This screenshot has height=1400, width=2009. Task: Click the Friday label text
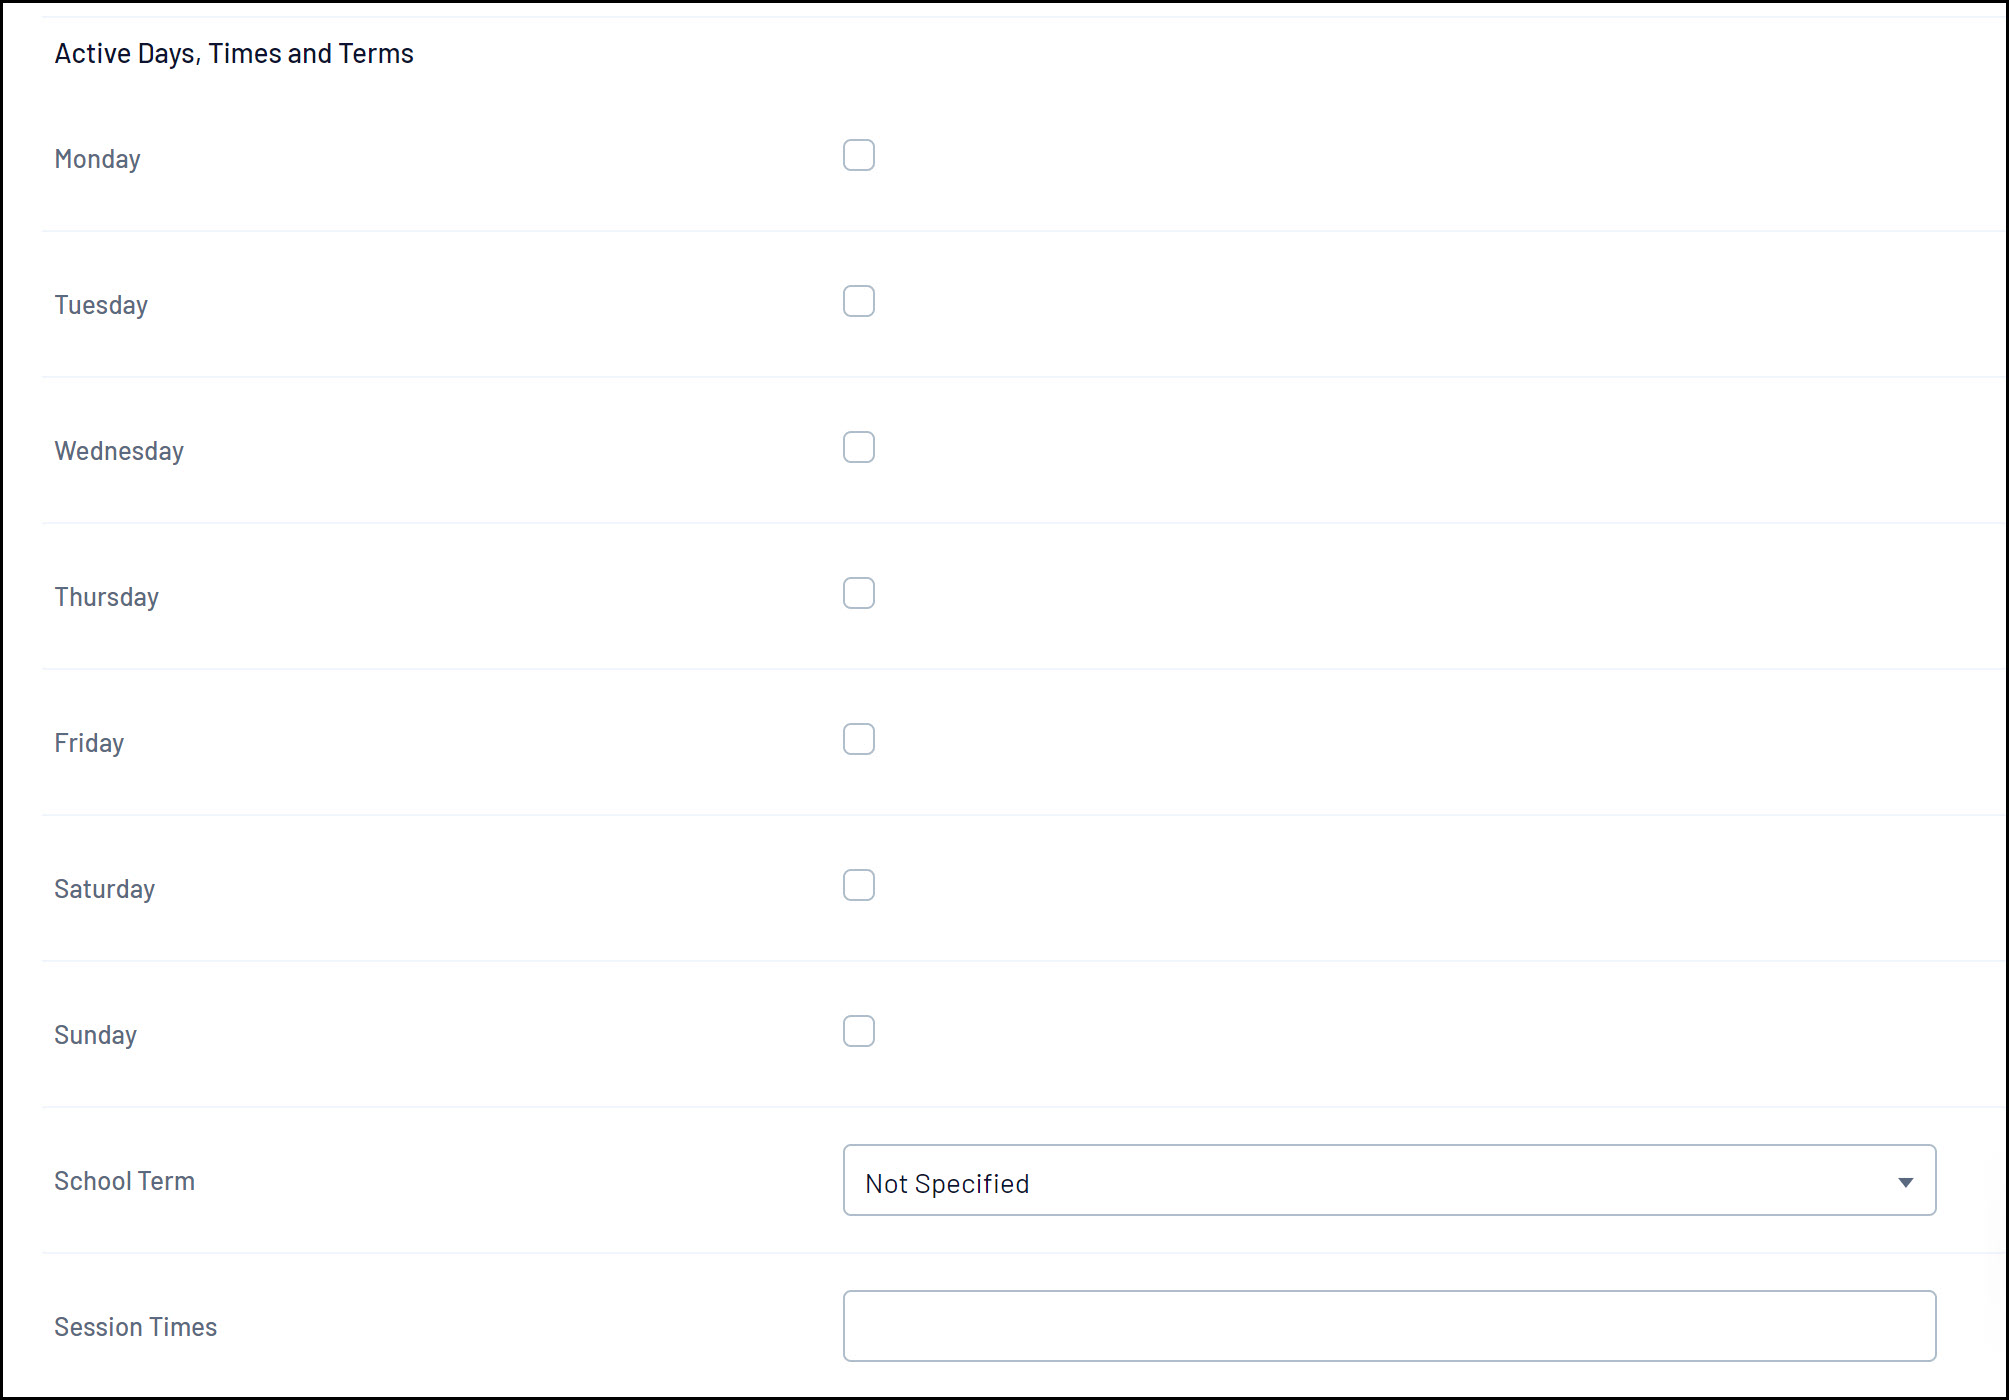click(x=89, y=743)
